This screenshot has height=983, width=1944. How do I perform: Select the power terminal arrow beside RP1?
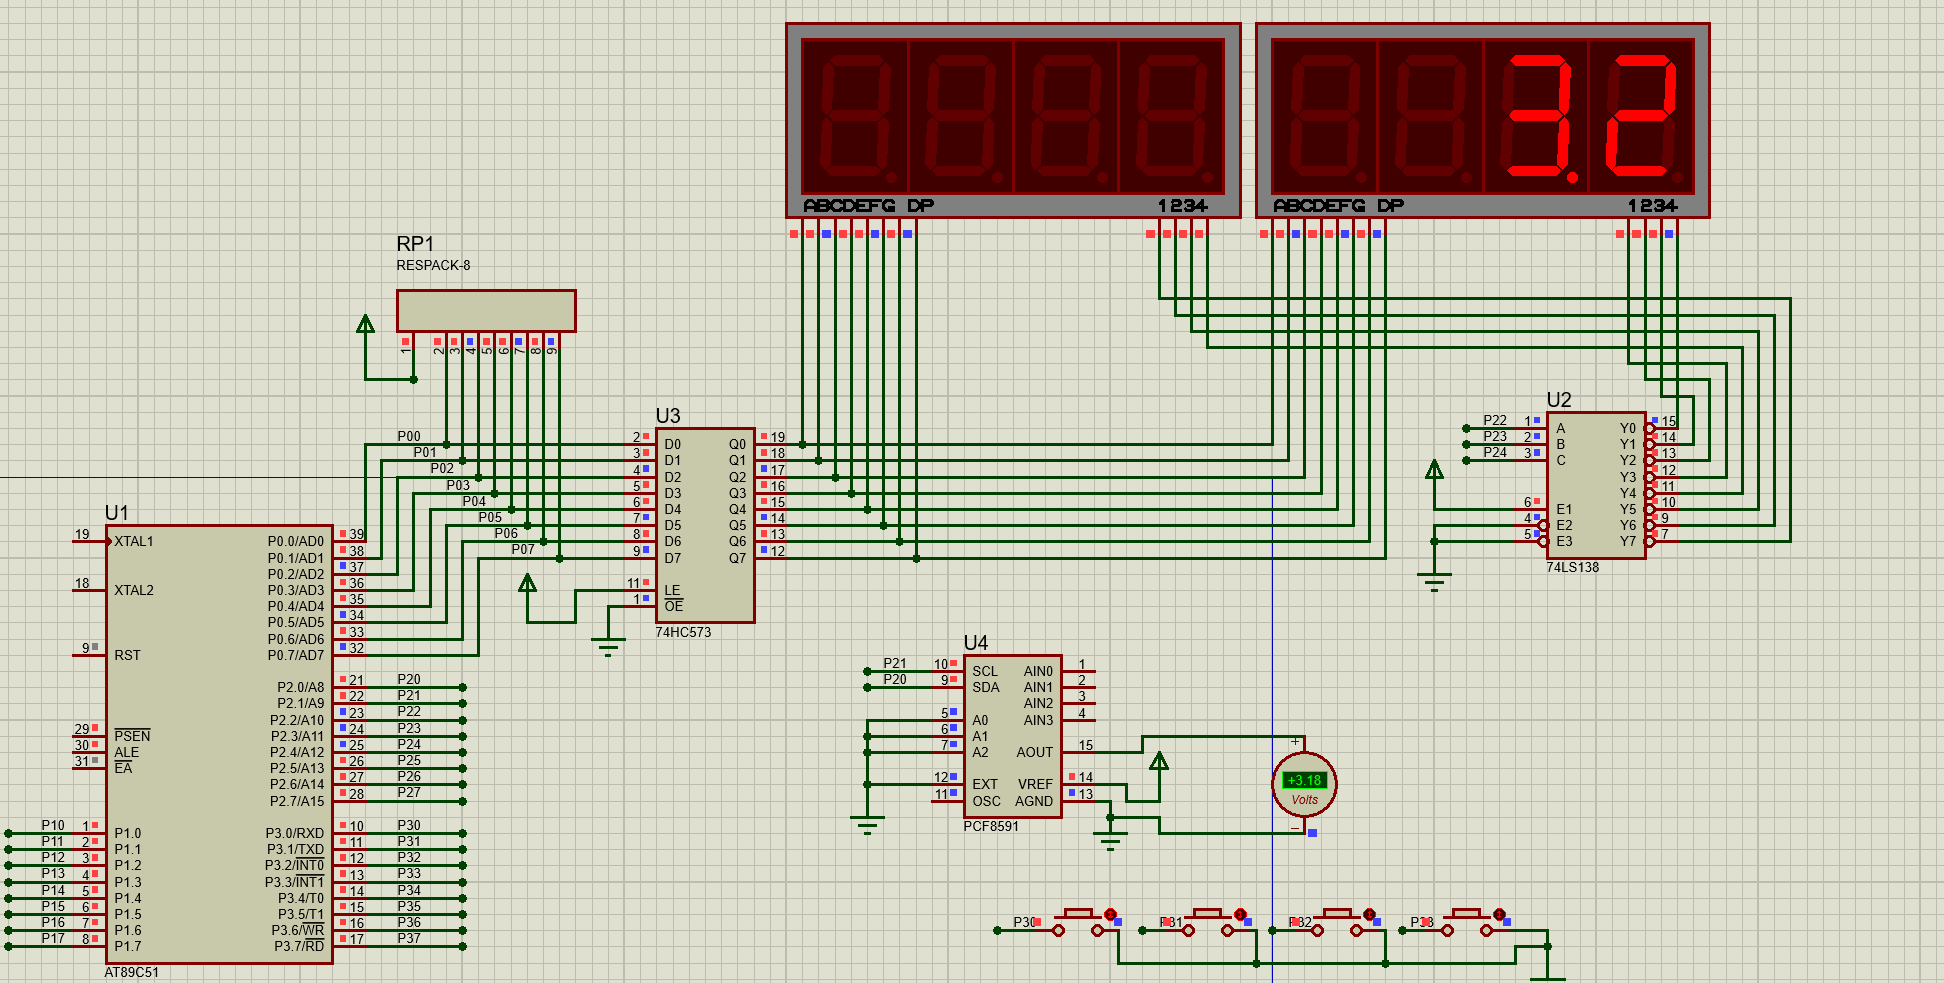[366, 324]
